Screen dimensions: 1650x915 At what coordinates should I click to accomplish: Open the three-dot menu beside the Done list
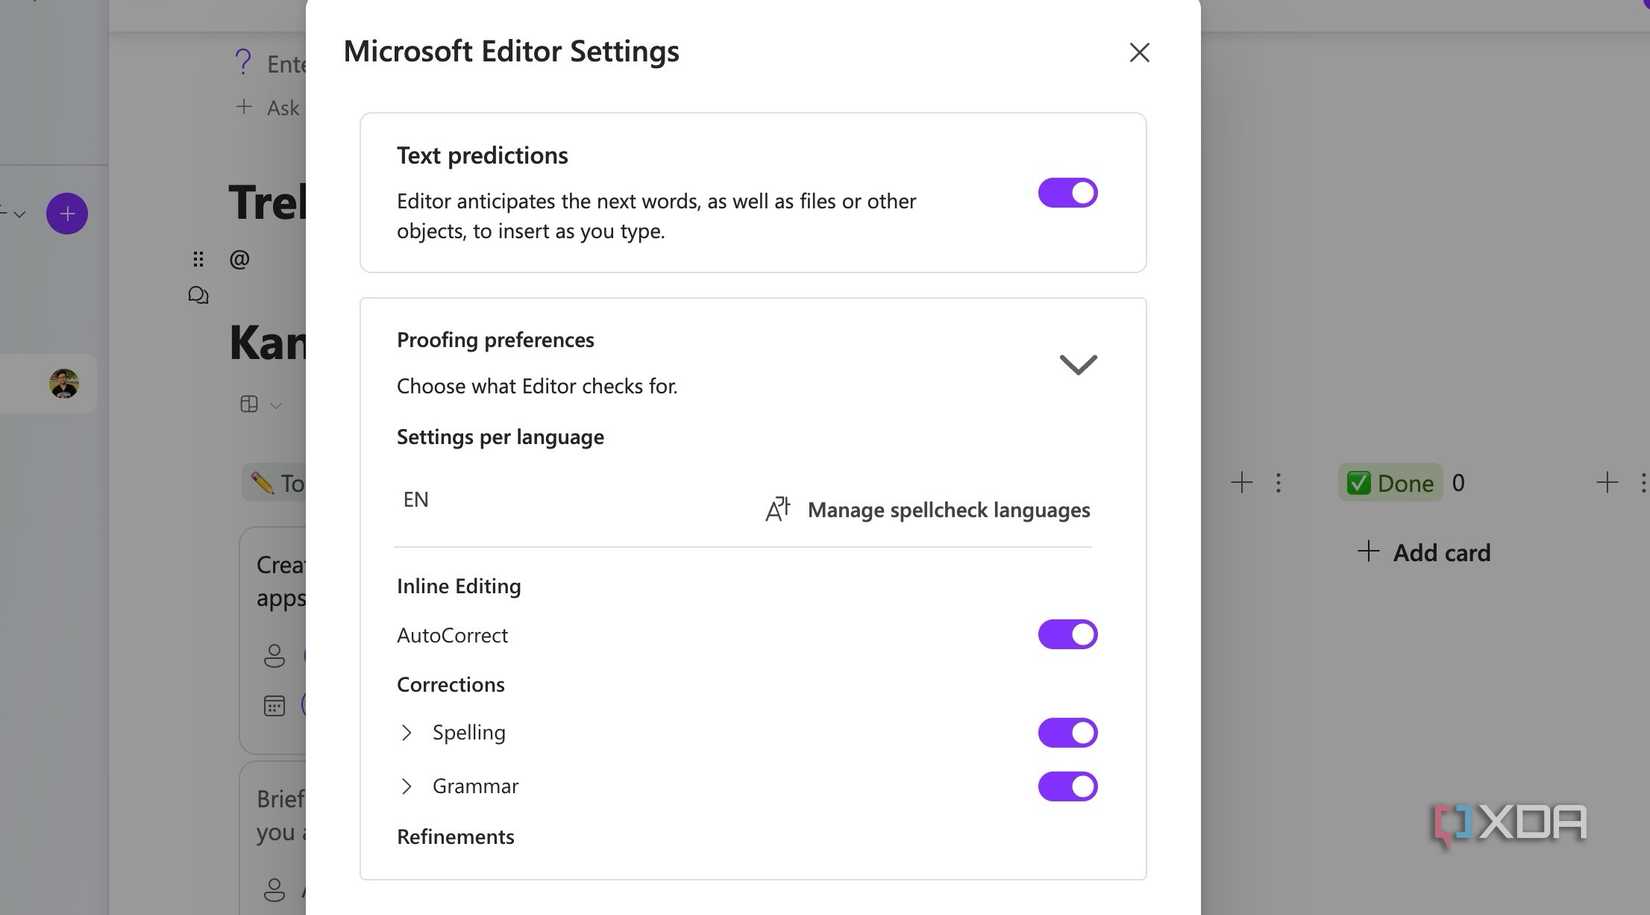1279,482
